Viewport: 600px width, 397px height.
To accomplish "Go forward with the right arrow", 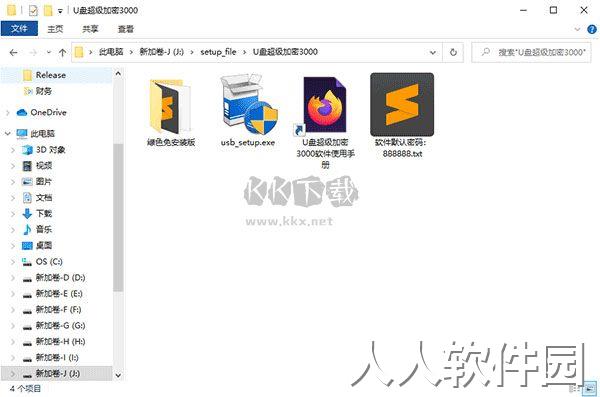I will click(33, 52).
